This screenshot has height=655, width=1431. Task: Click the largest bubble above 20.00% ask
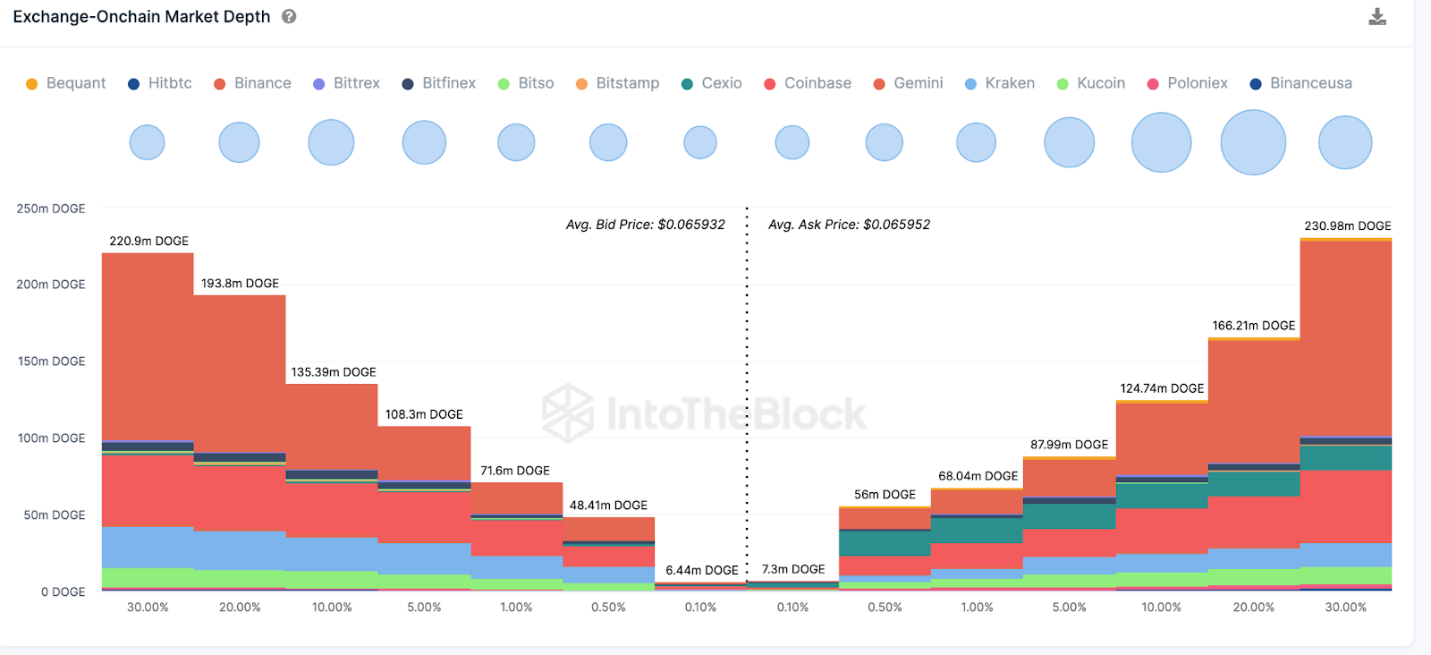coord(1253,143)
